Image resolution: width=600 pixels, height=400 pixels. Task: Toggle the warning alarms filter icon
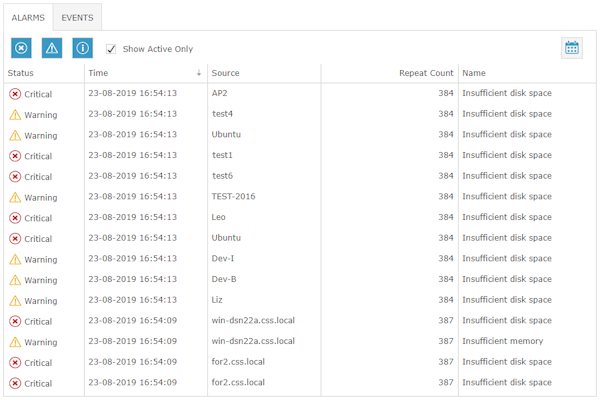(x=52, y=48)
